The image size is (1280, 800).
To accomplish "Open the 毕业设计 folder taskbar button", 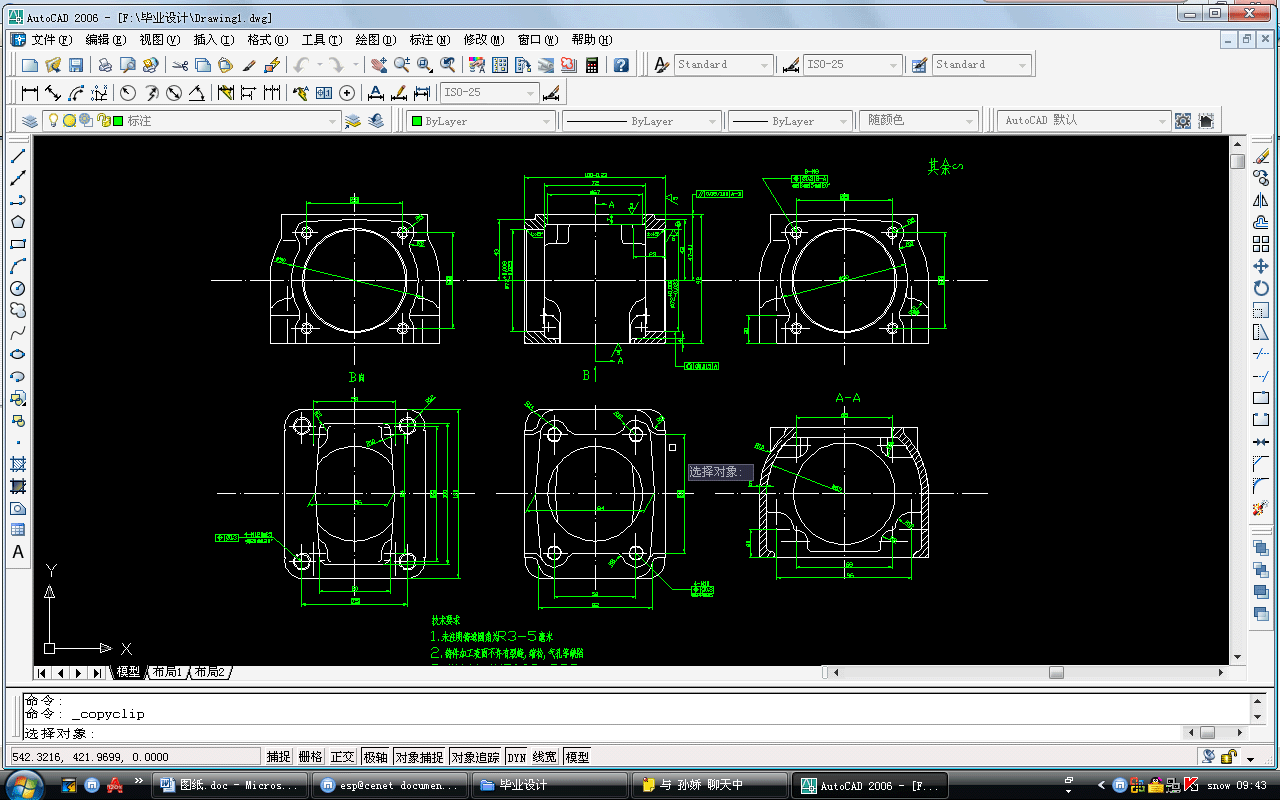I will coord(549,785).
